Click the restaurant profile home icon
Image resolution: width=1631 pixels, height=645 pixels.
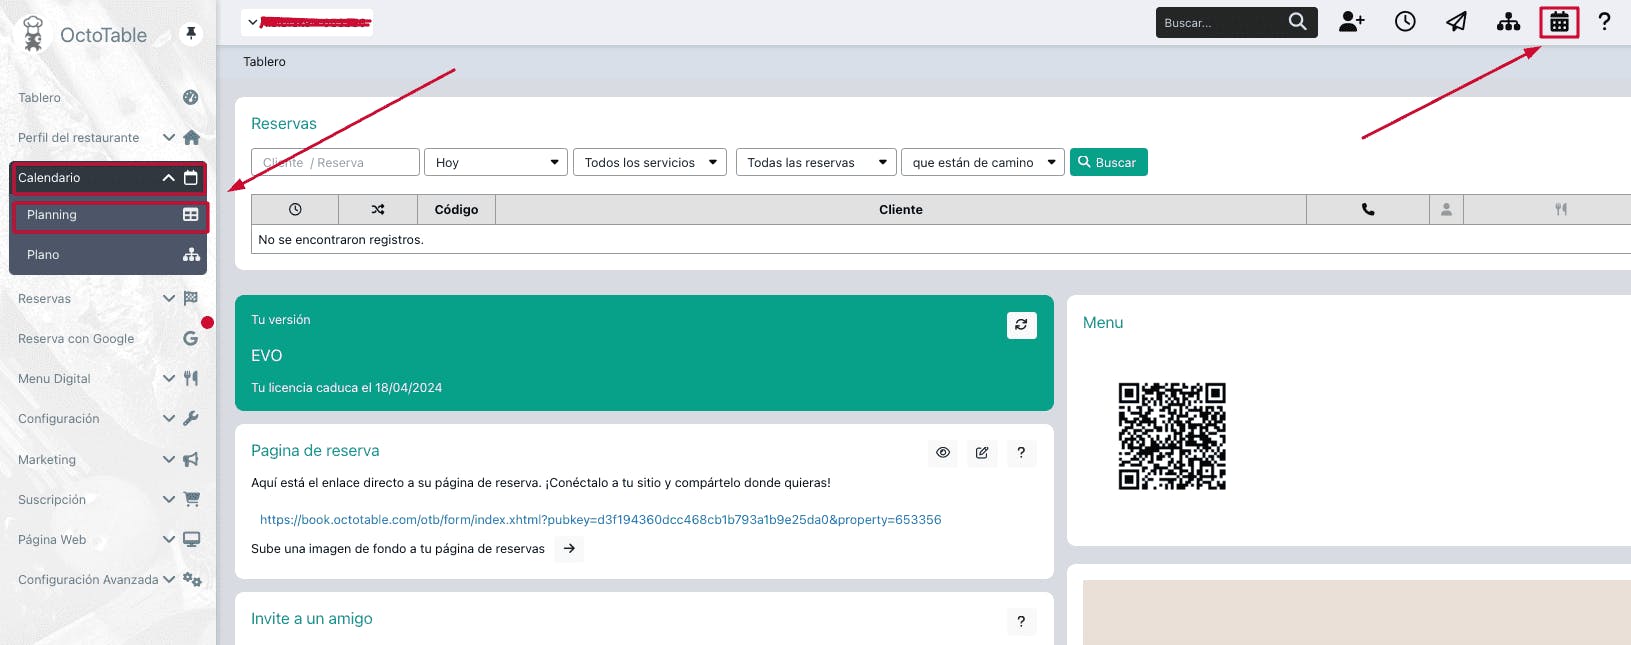(x=192, y=137)
